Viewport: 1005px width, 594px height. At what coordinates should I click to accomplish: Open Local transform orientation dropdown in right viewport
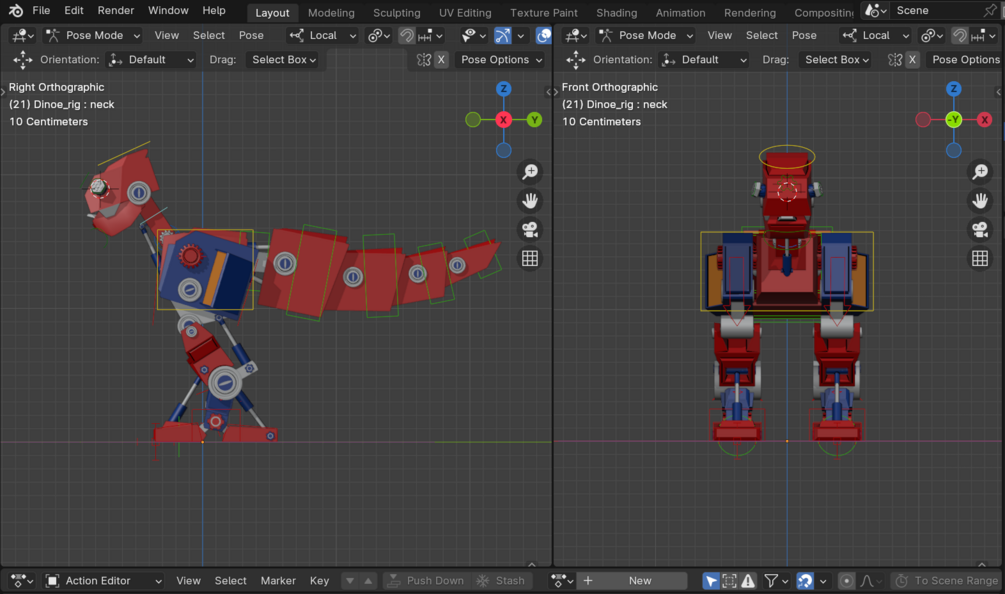876,35
